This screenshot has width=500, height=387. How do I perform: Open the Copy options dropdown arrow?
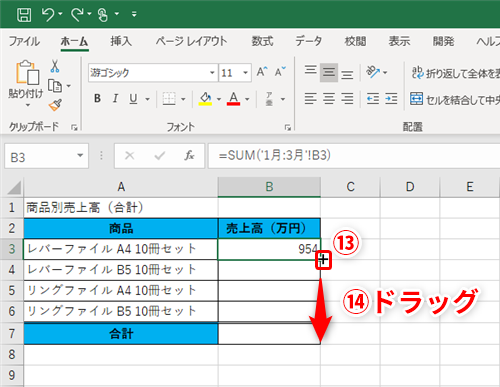click(68, 86)
